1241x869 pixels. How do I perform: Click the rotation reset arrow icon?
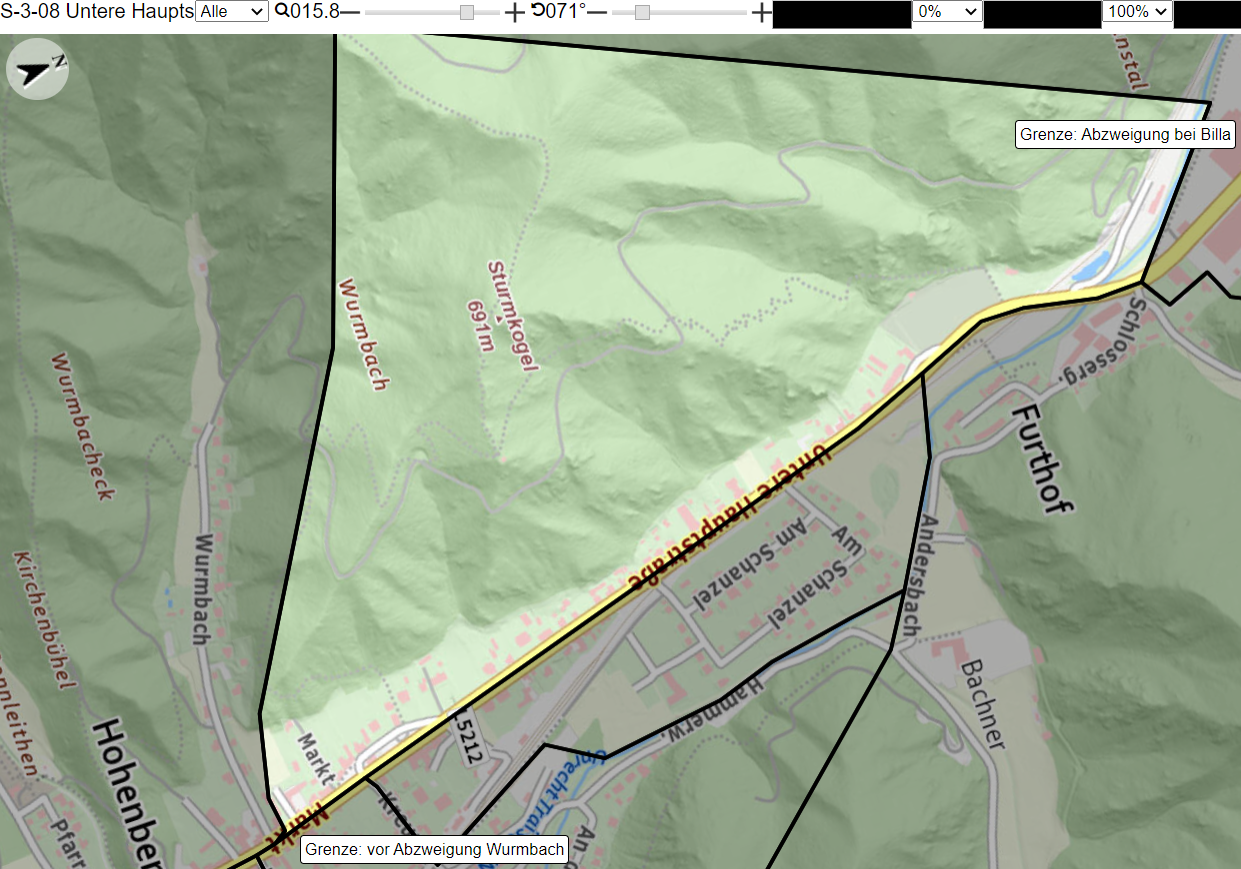(538, 11)
